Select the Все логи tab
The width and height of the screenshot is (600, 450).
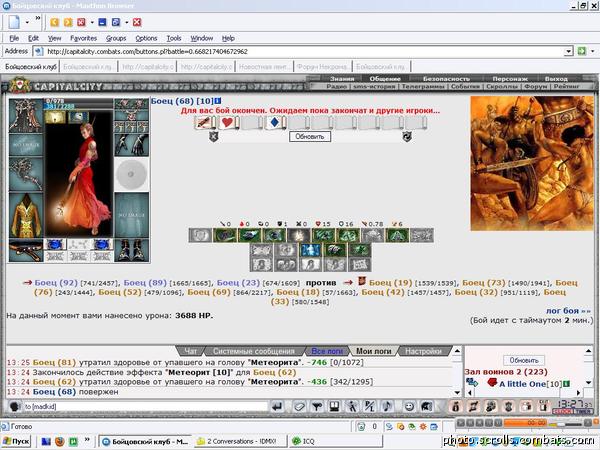327,351
